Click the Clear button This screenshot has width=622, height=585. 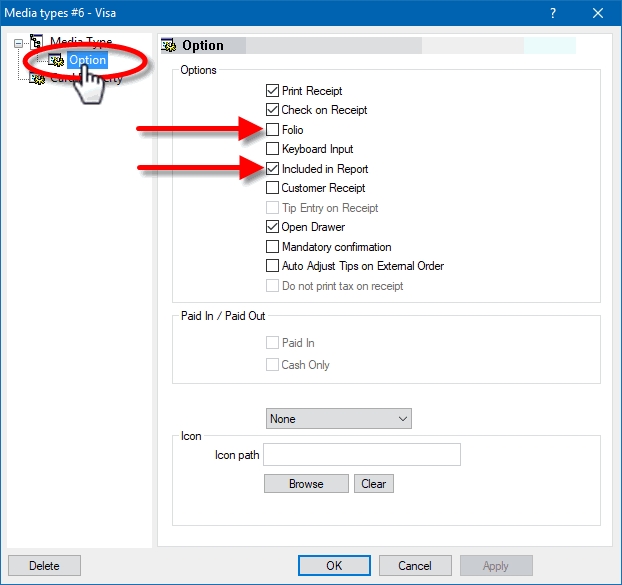pos(373,484)
